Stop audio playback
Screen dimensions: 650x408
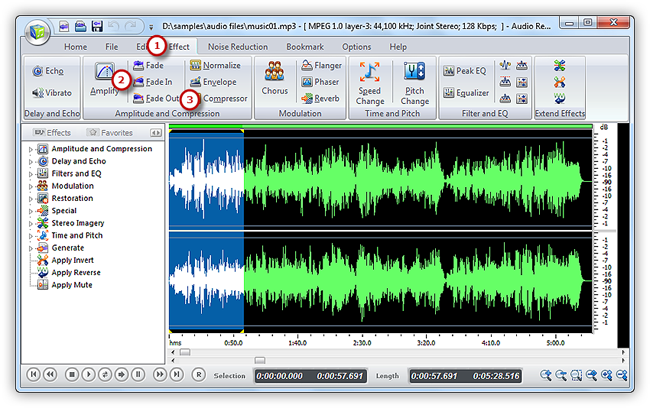click(72, 374)
